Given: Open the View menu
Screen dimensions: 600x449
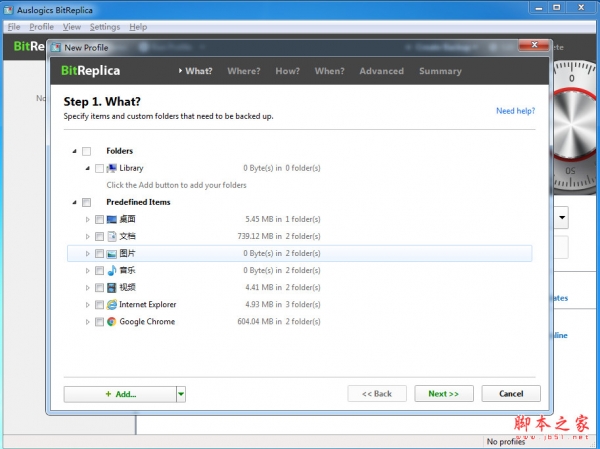Looking at the screenshot, I should click(72, 27).
